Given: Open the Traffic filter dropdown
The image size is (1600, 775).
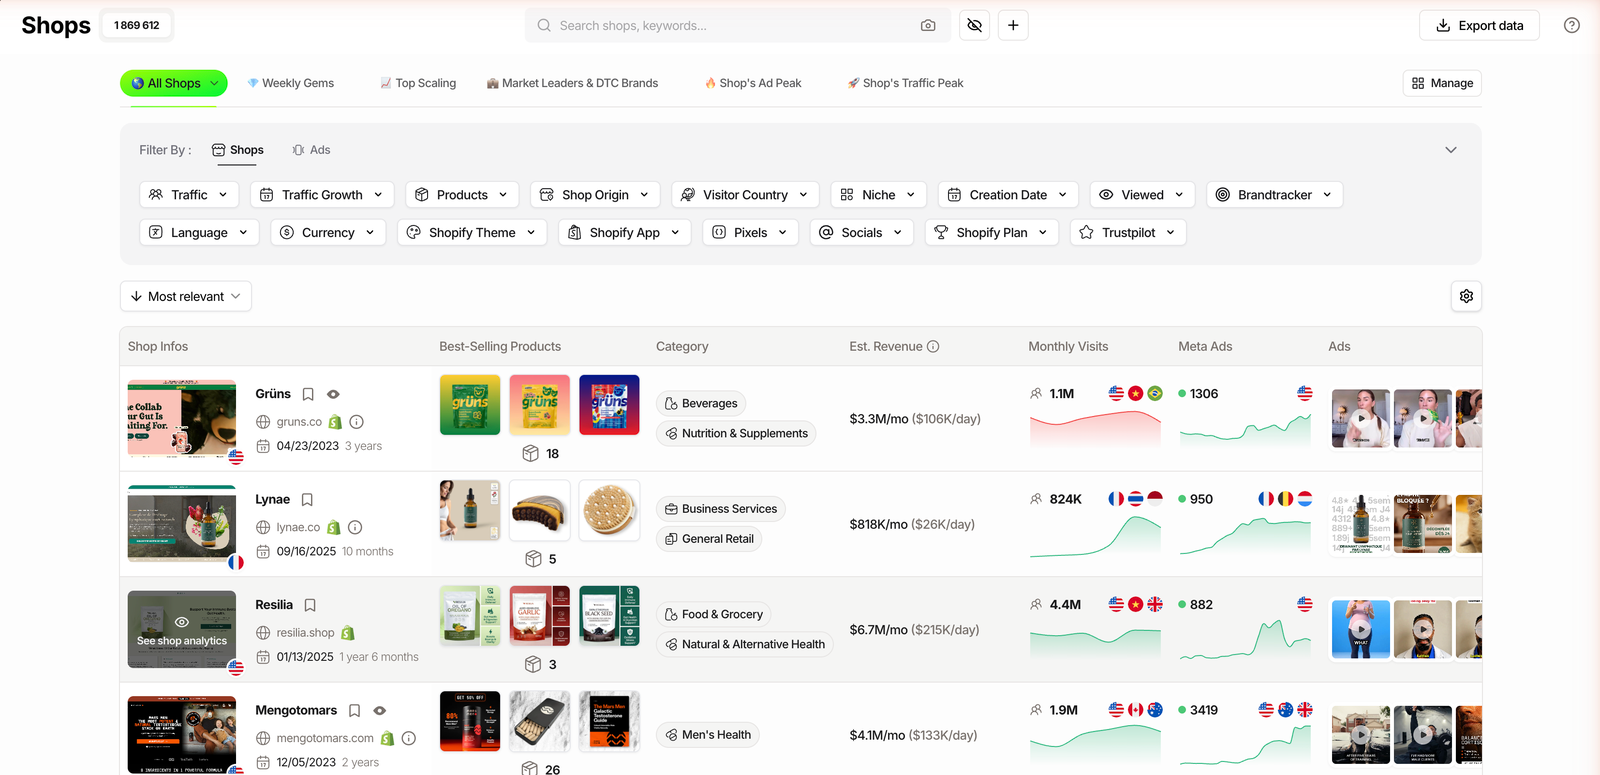Looking at the screenshot, I should 189,195.
